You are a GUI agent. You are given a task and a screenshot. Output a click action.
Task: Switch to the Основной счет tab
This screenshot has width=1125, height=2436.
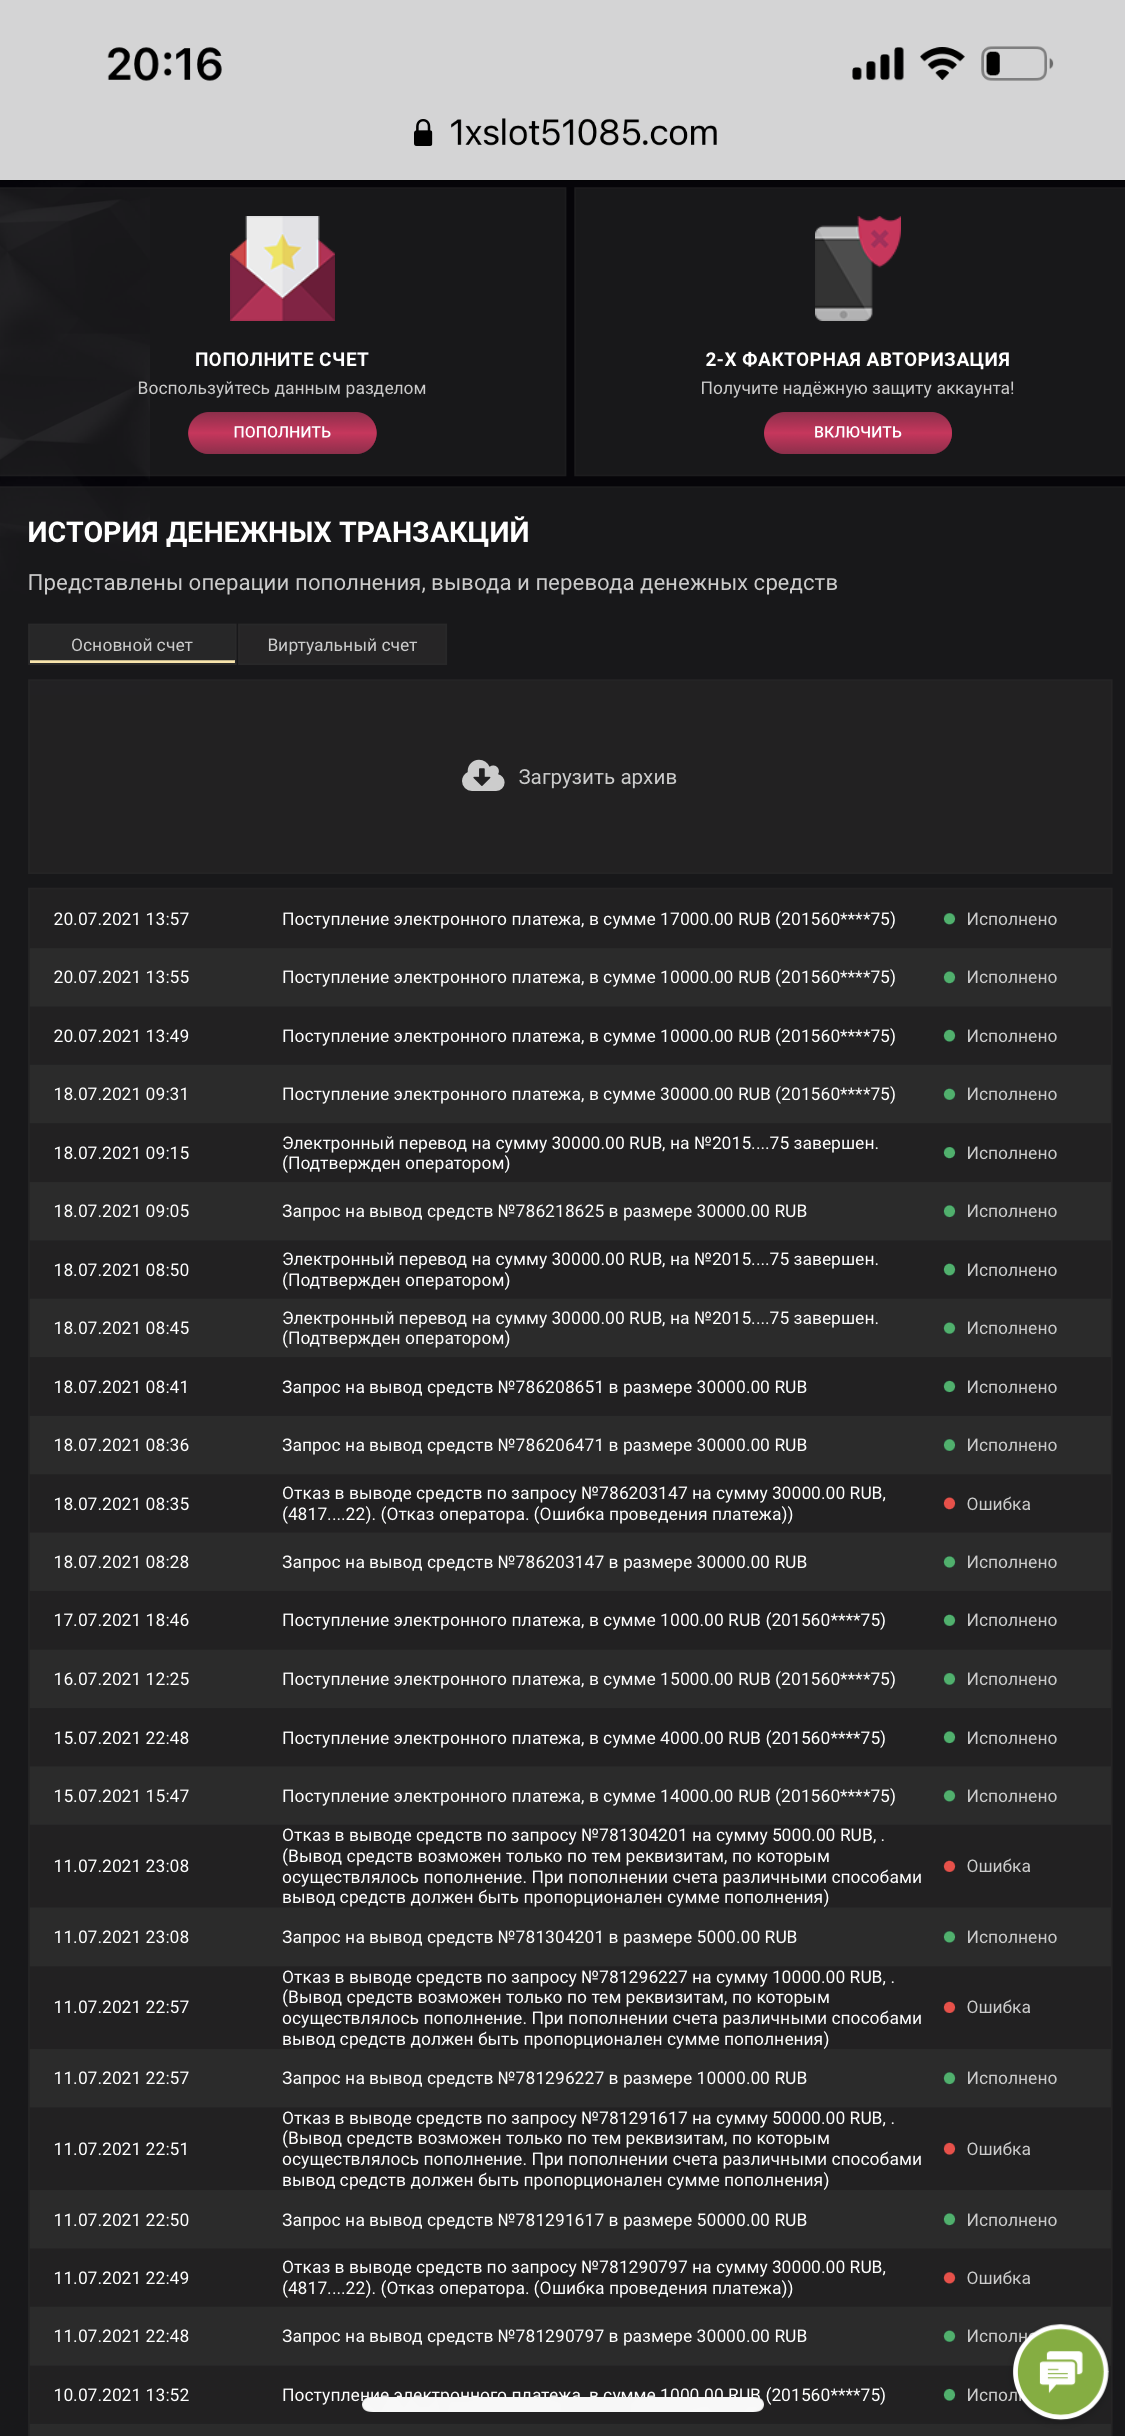pos(132,645)
